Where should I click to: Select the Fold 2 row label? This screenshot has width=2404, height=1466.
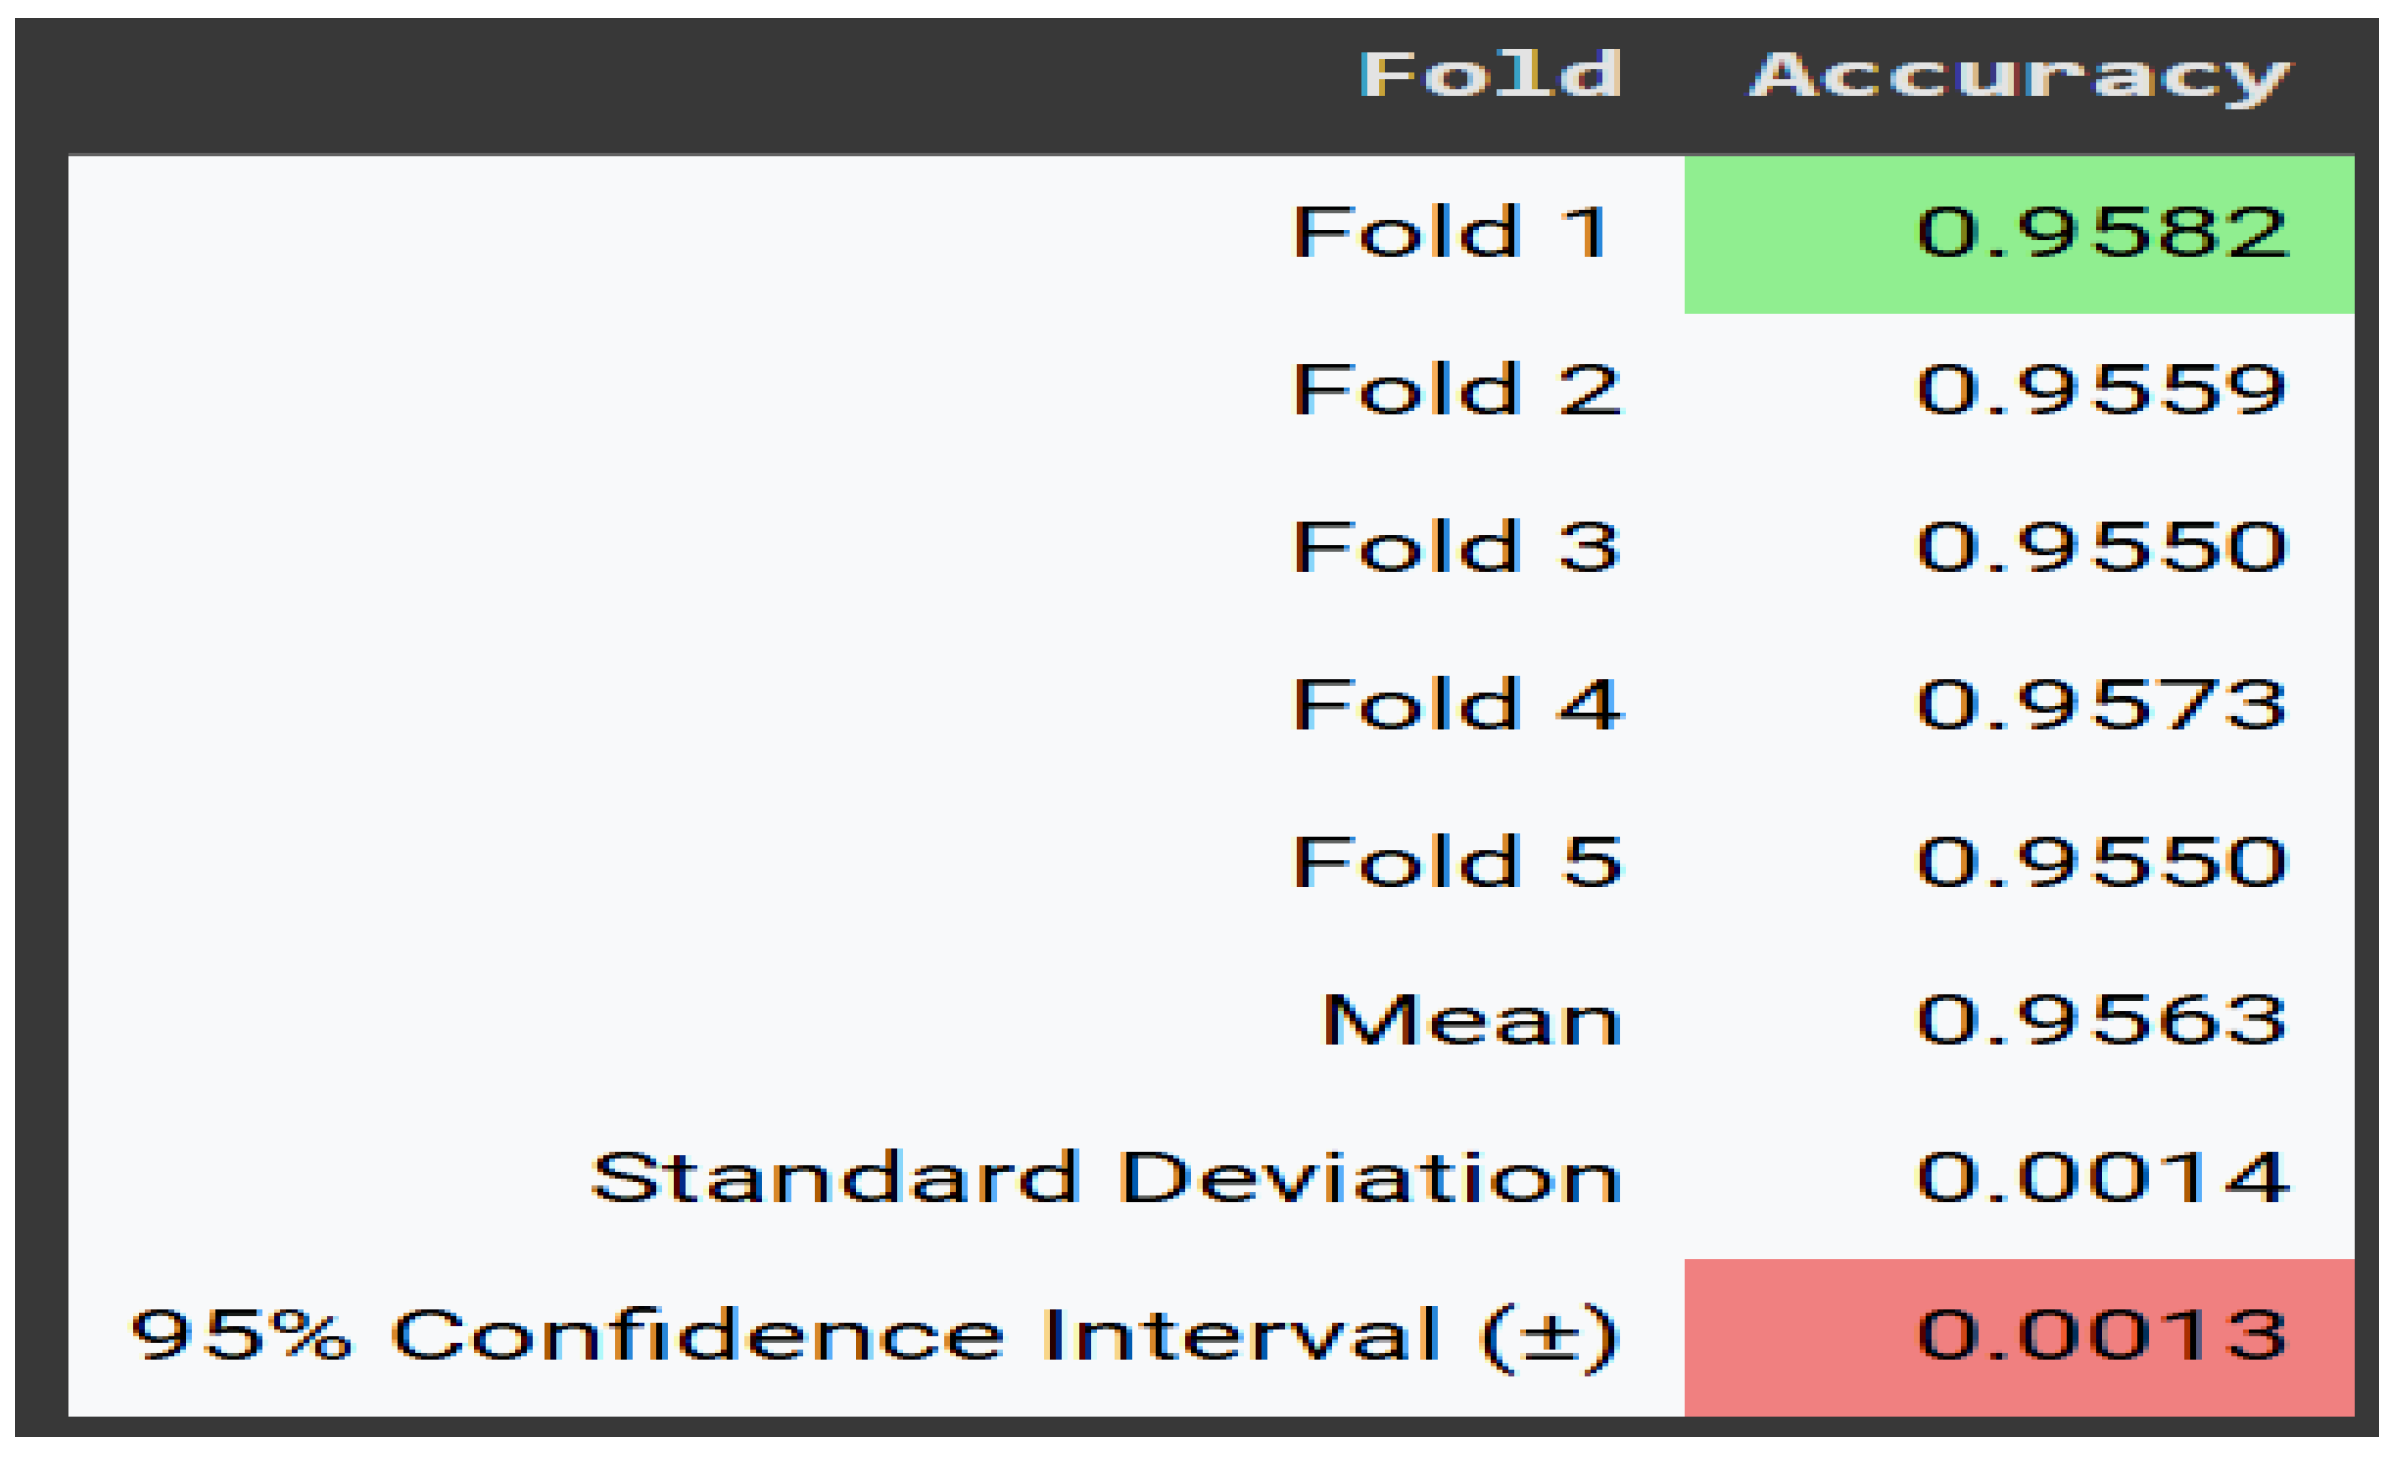pyautogui.click(x=1456, y=389)
